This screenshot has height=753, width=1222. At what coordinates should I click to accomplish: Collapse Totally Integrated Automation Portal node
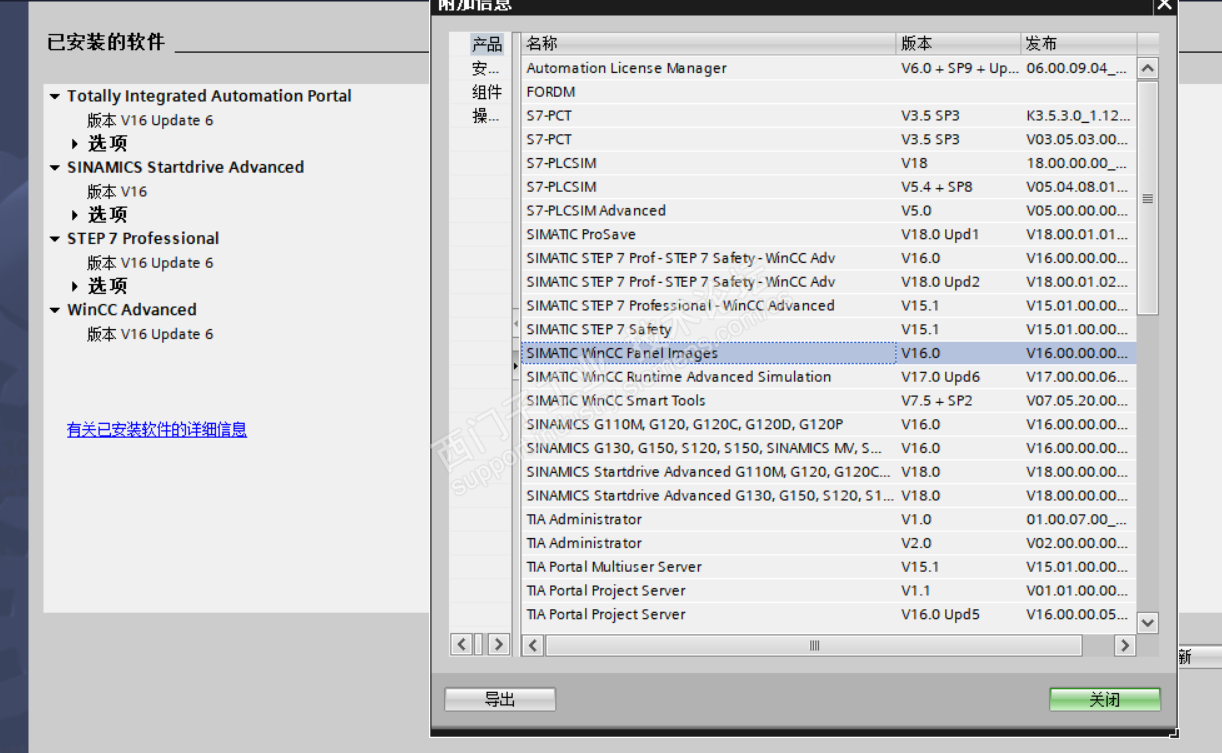(x=55, y=97)
